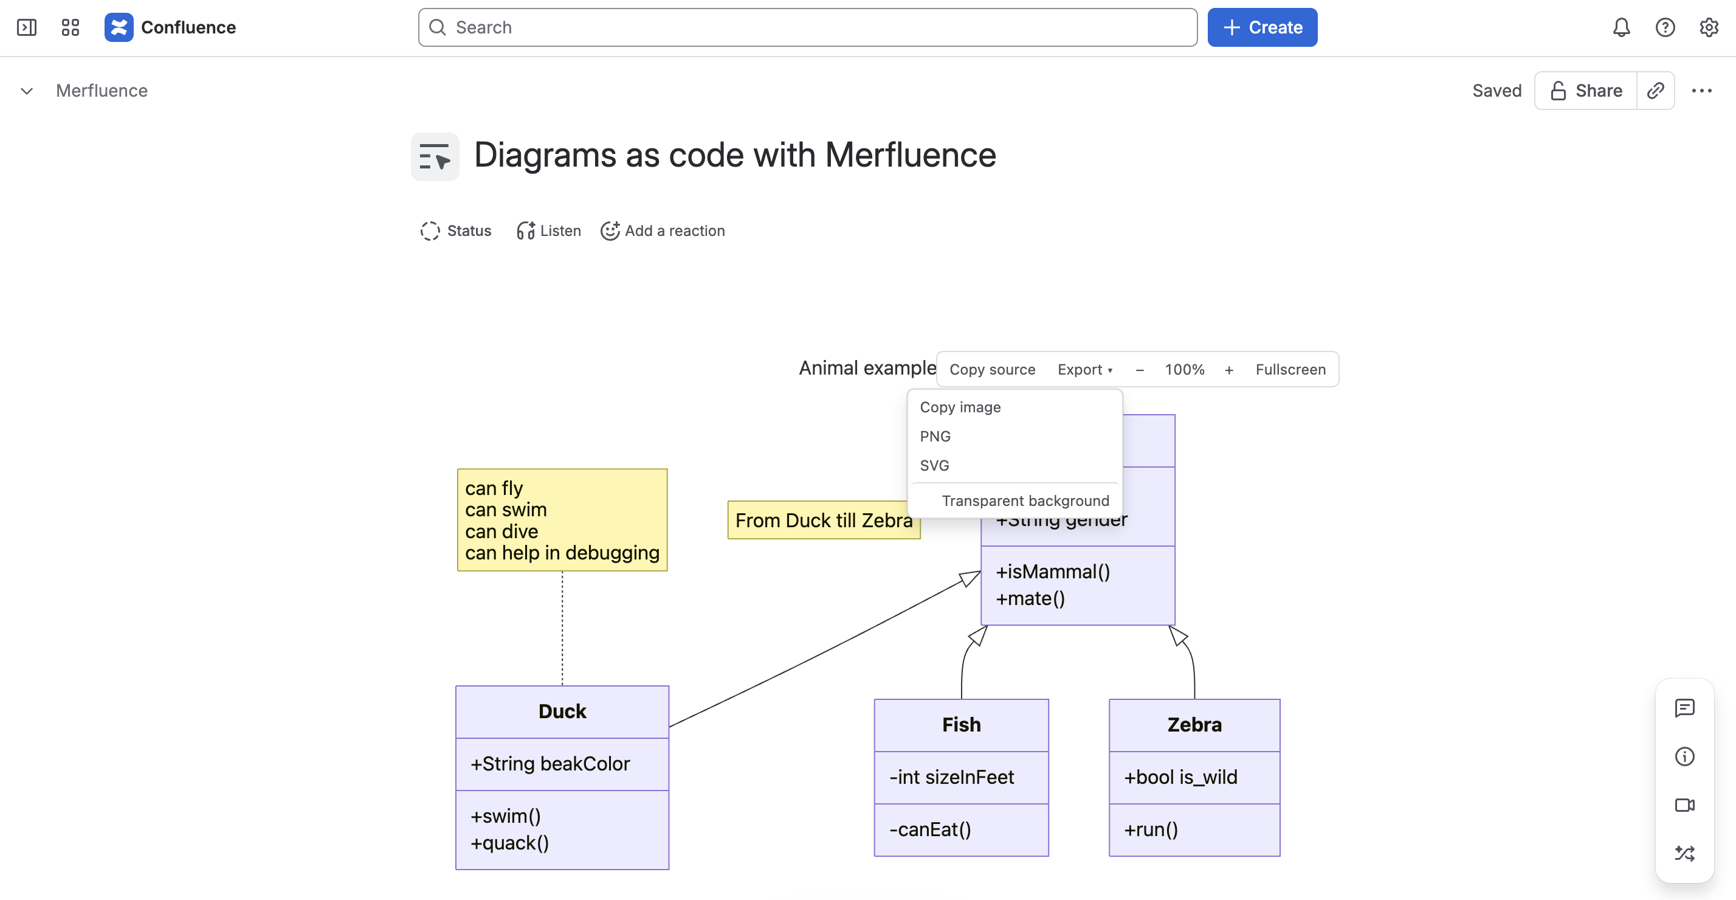
Task: Export the diagram as SVG
Action: pos(1015,465)
